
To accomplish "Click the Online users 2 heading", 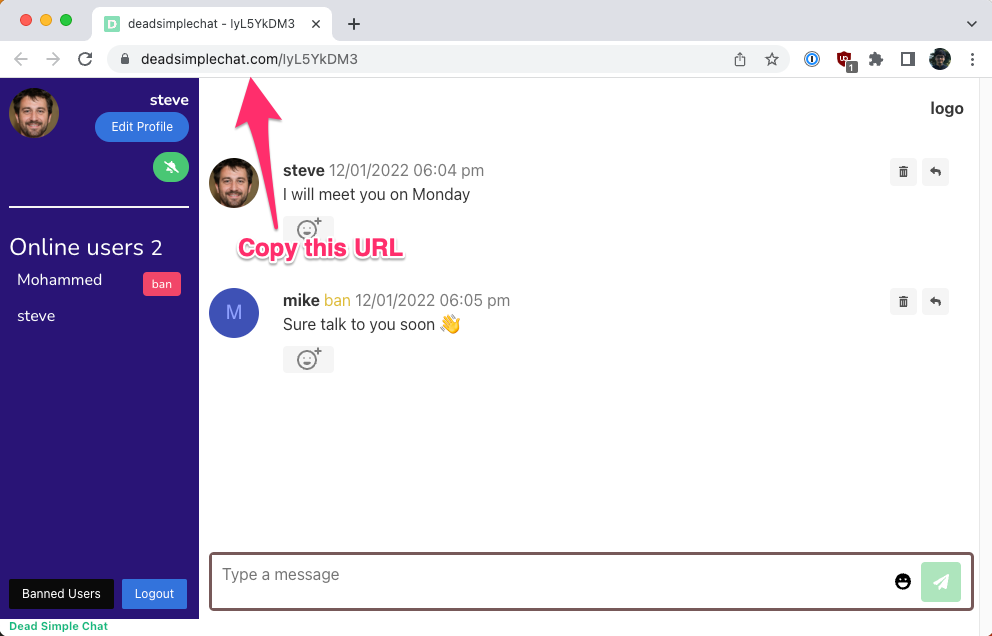I will [86, 247].
